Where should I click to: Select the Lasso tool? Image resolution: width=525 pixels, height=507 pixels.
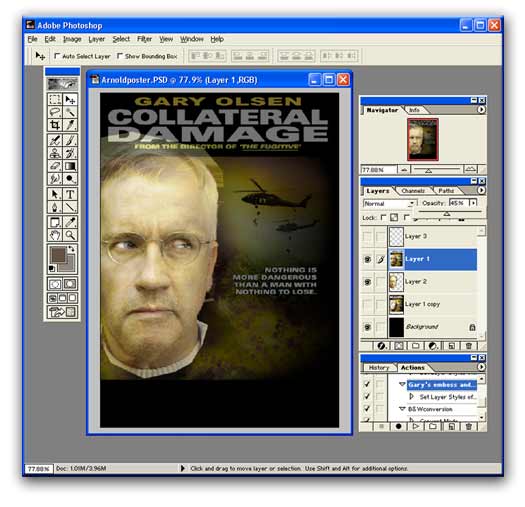[55, 112]
